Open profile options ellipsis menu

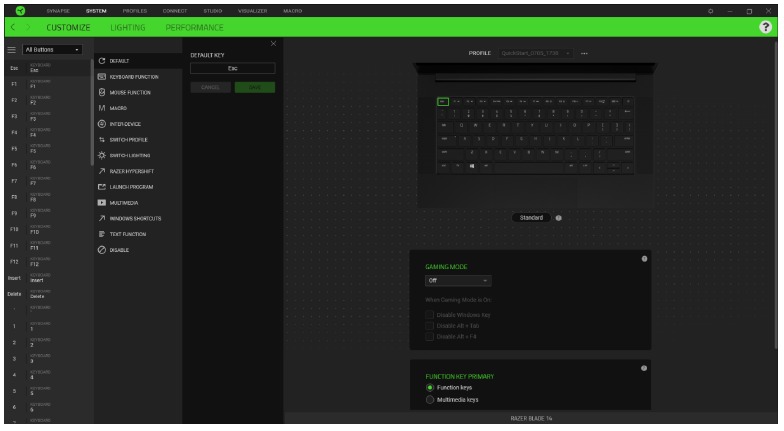584,53
